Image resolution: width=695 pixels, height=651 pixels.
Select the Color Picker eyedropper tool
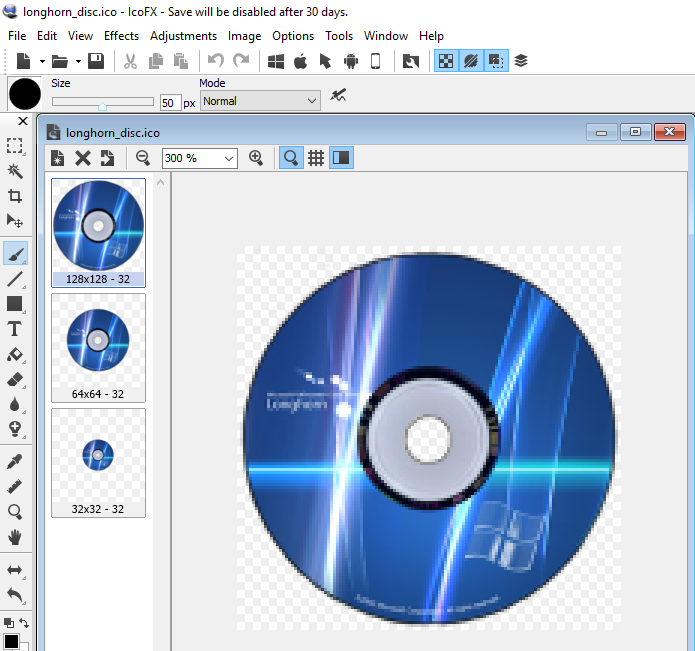pos(15,462)
